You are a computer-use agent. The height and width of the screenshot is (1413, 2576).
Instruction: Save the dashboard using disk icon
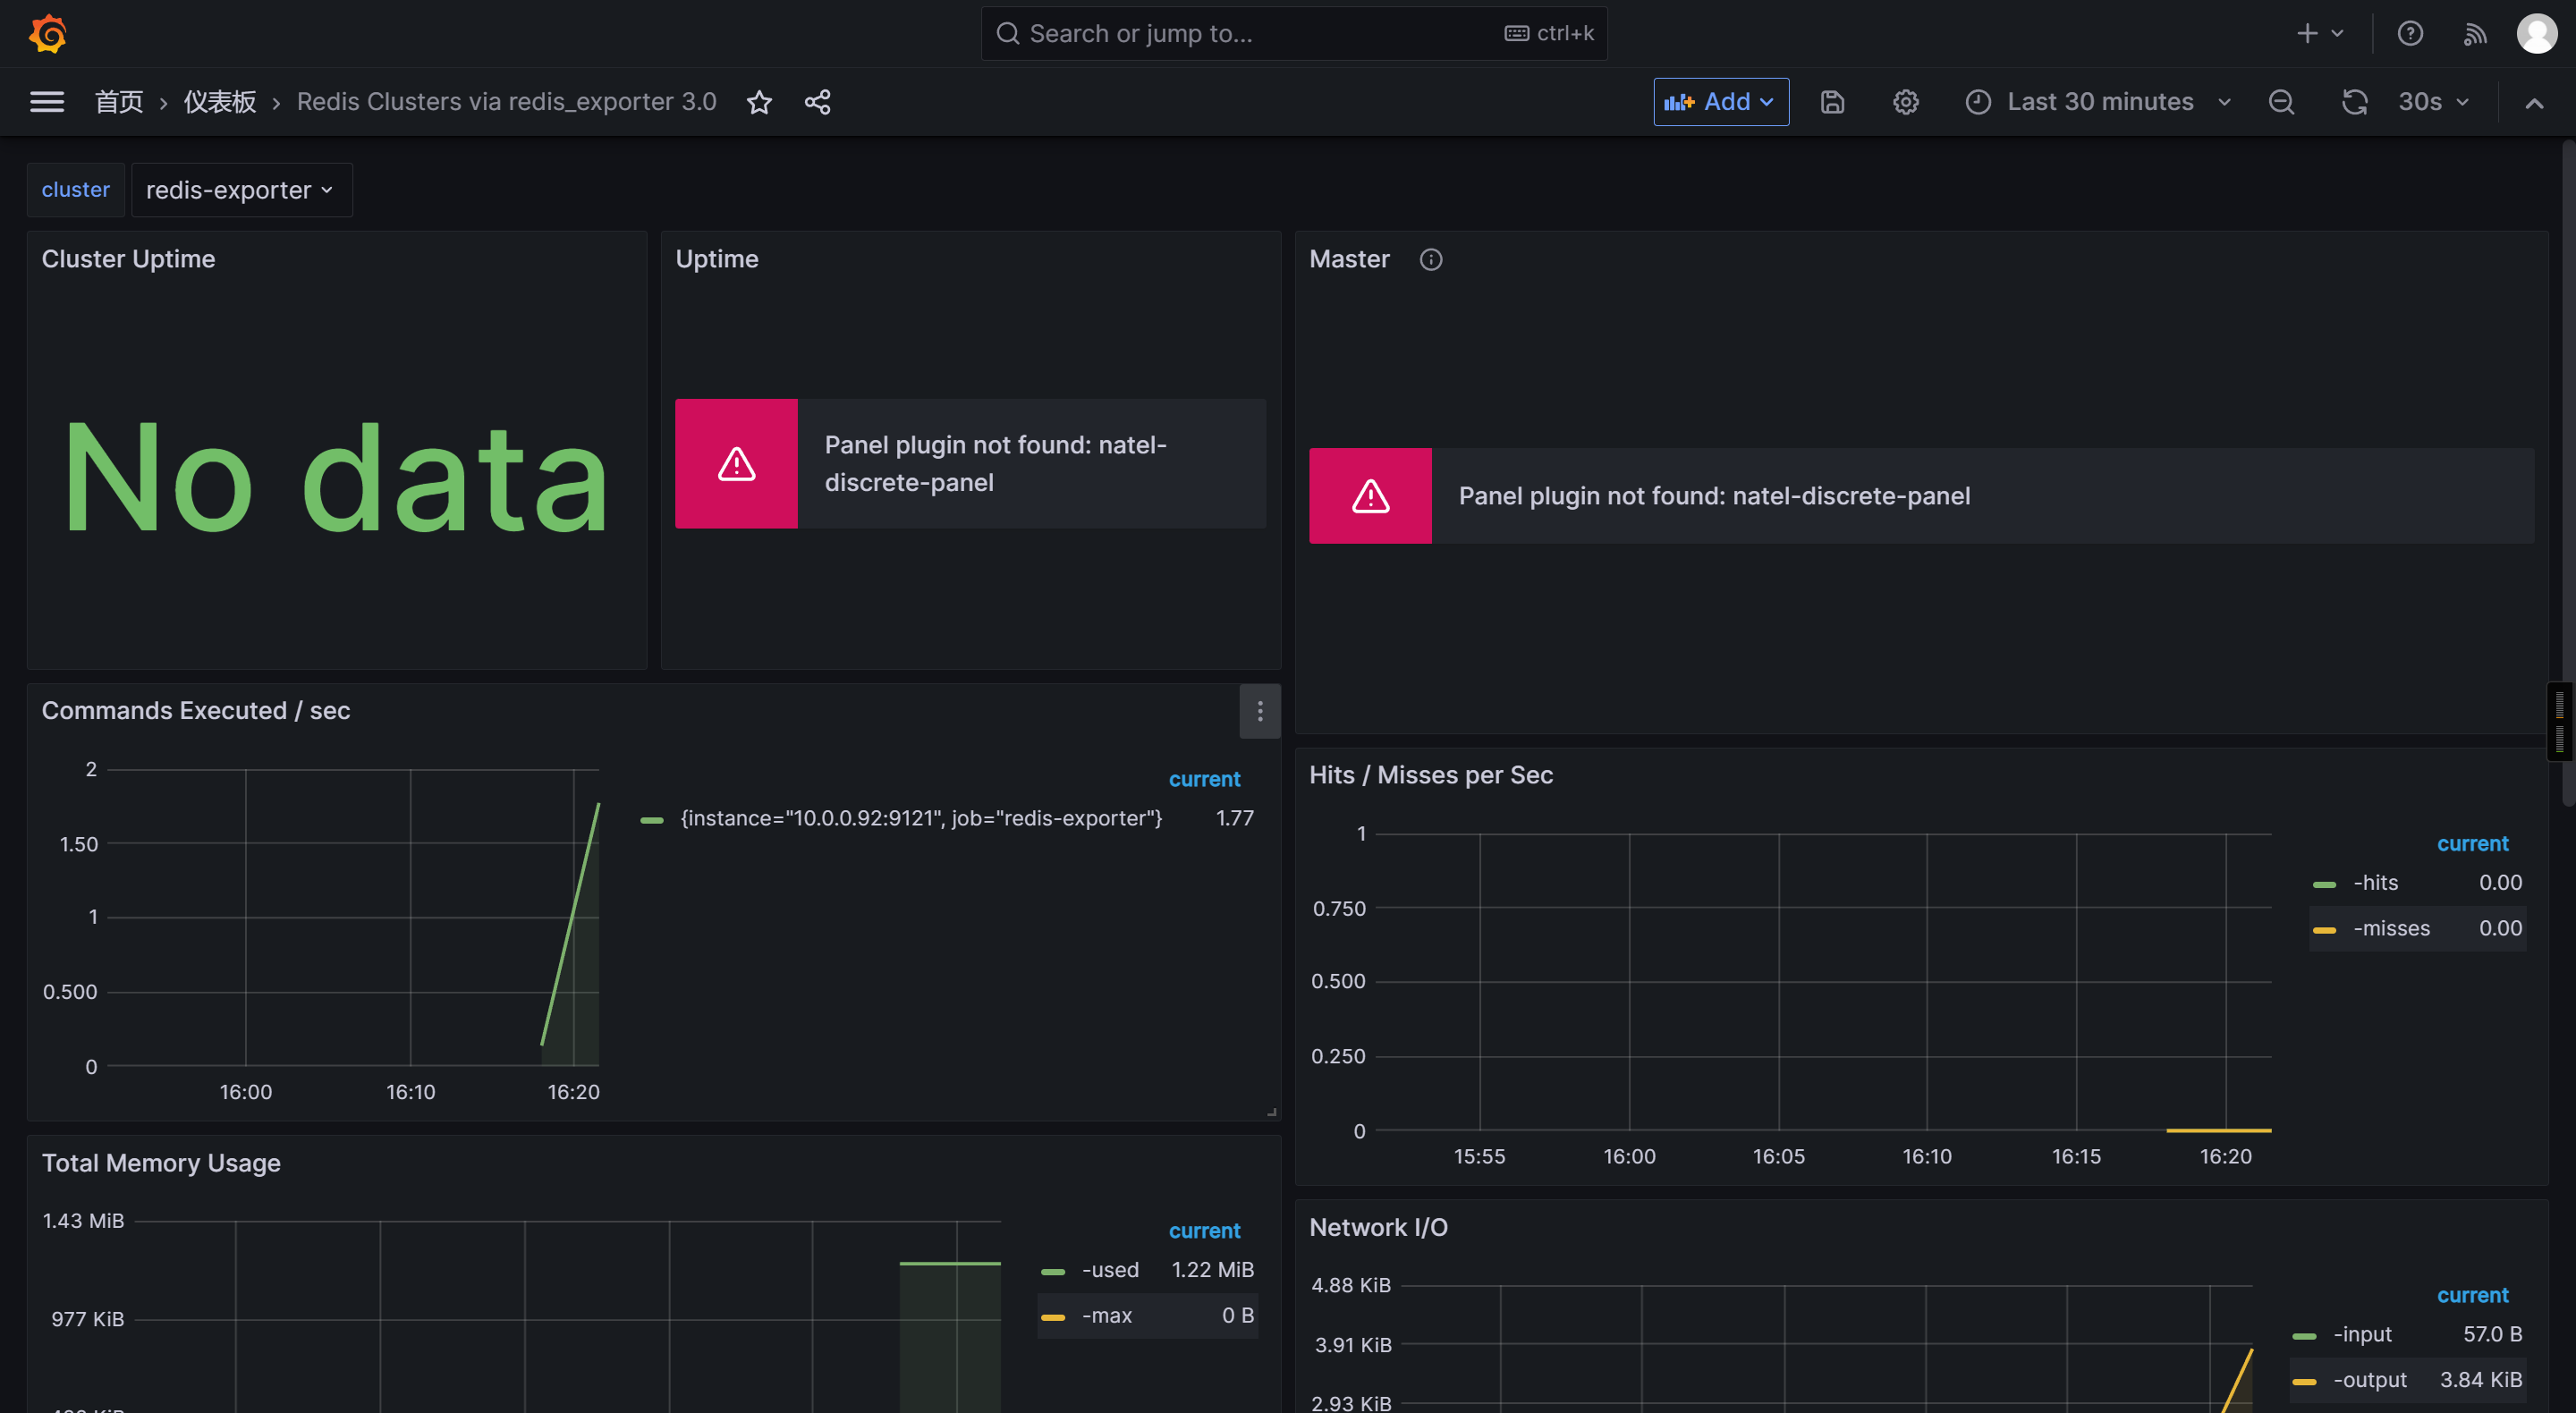coord(1831,102)
